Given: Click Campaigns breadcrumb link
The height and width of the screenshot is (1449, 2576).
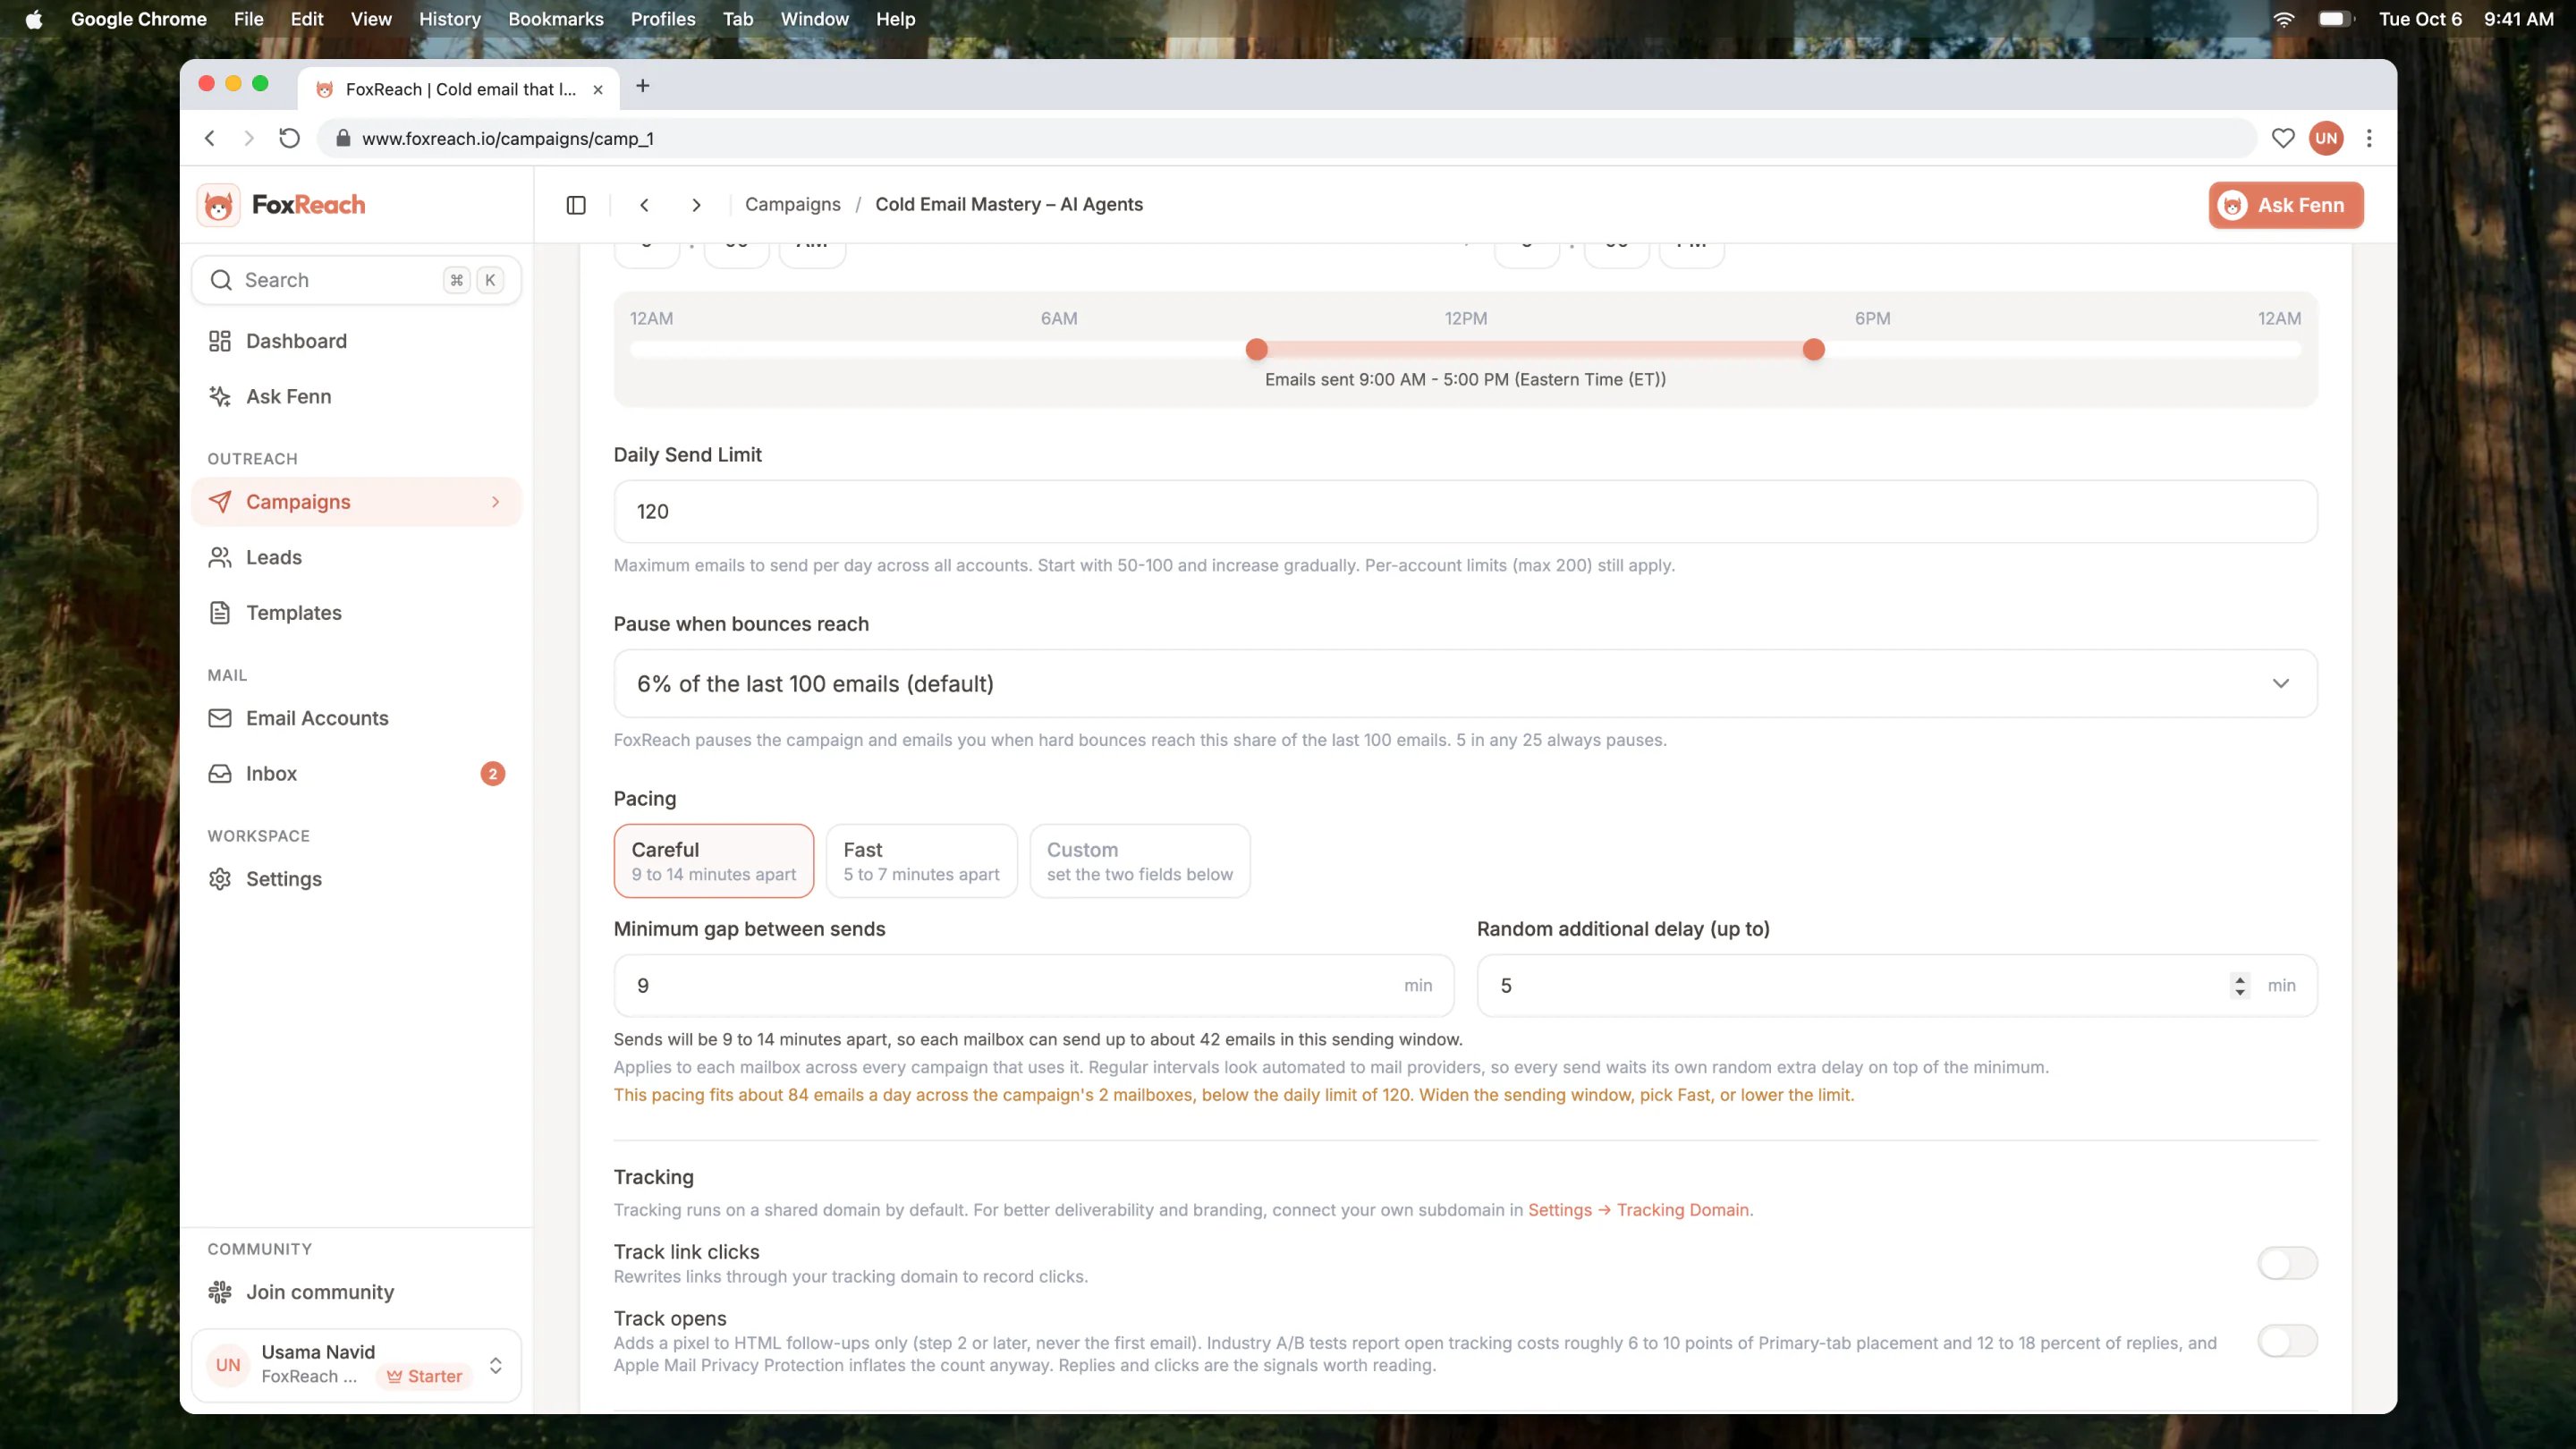Looking at the screenshot, I should (x=792, y=205).
